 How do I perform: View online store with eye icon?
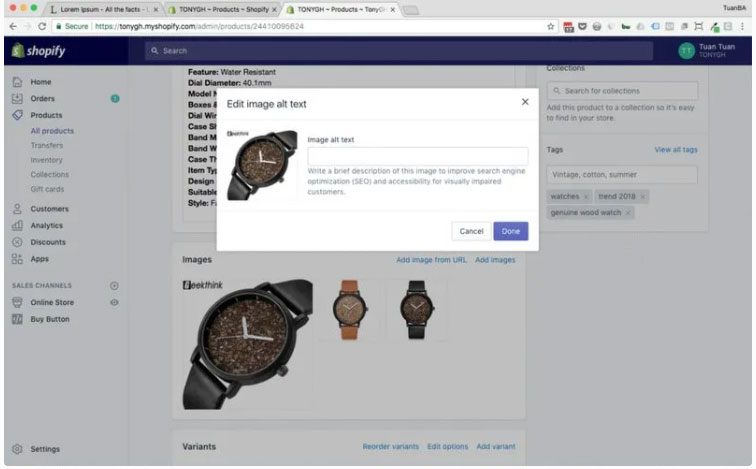pos(114,302)
